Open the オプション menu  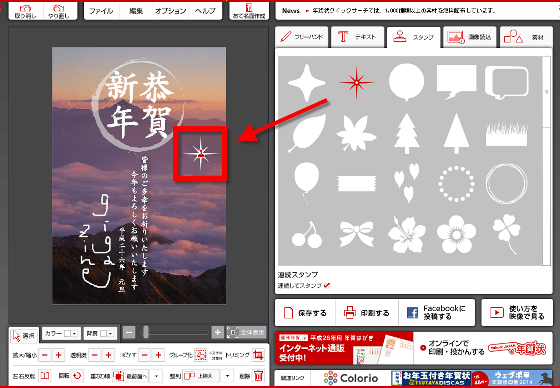pos(170,11)
